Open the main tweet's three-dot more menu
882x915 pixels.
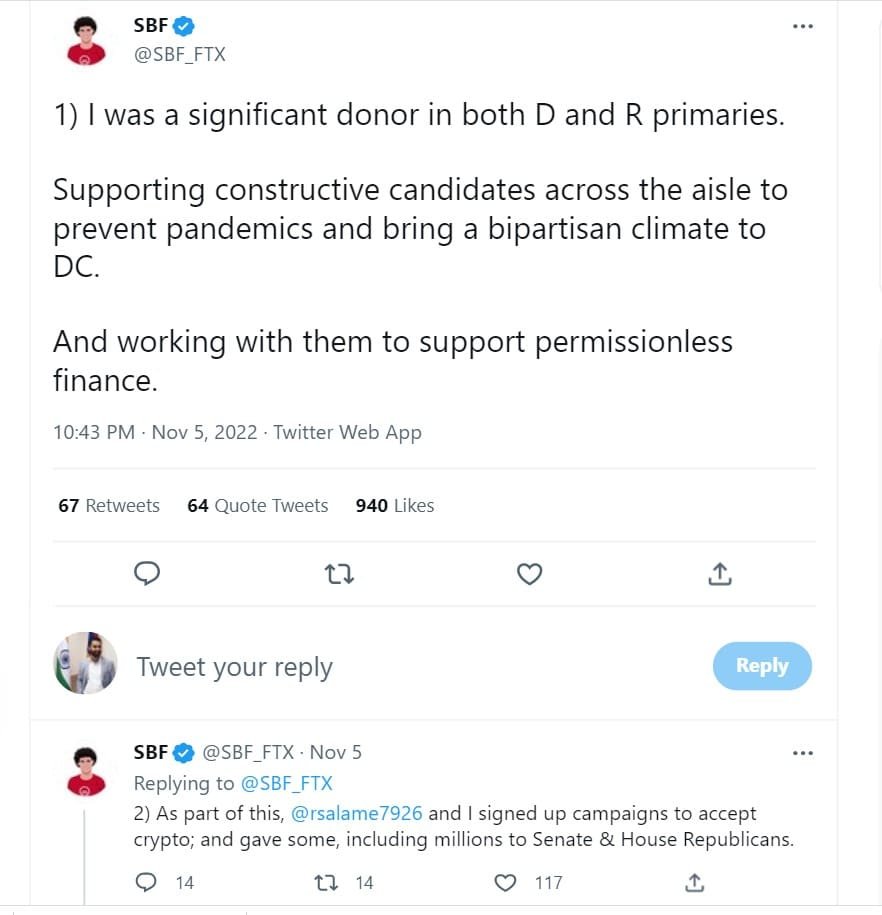(x=802, y=26)
